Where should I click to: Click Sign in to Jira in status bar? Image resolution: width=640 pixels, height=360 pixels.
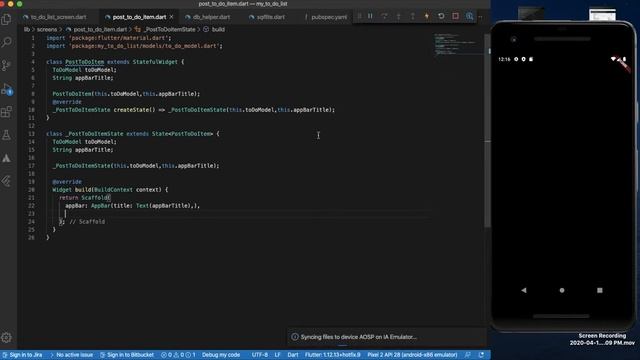(x=22, y=355)
